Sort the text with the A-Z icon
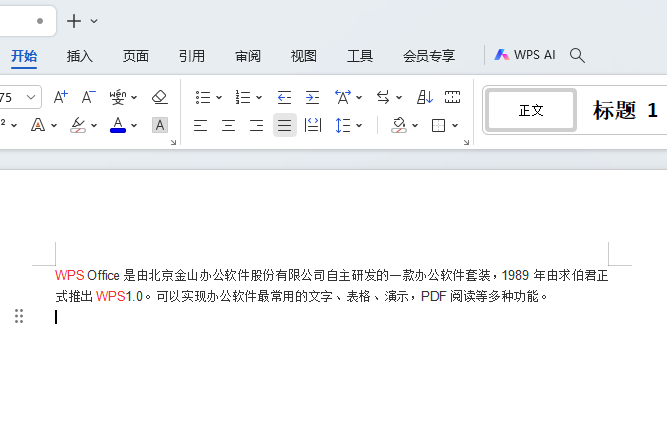The width and height of the screenshot is (667, 443). [425, 97]
